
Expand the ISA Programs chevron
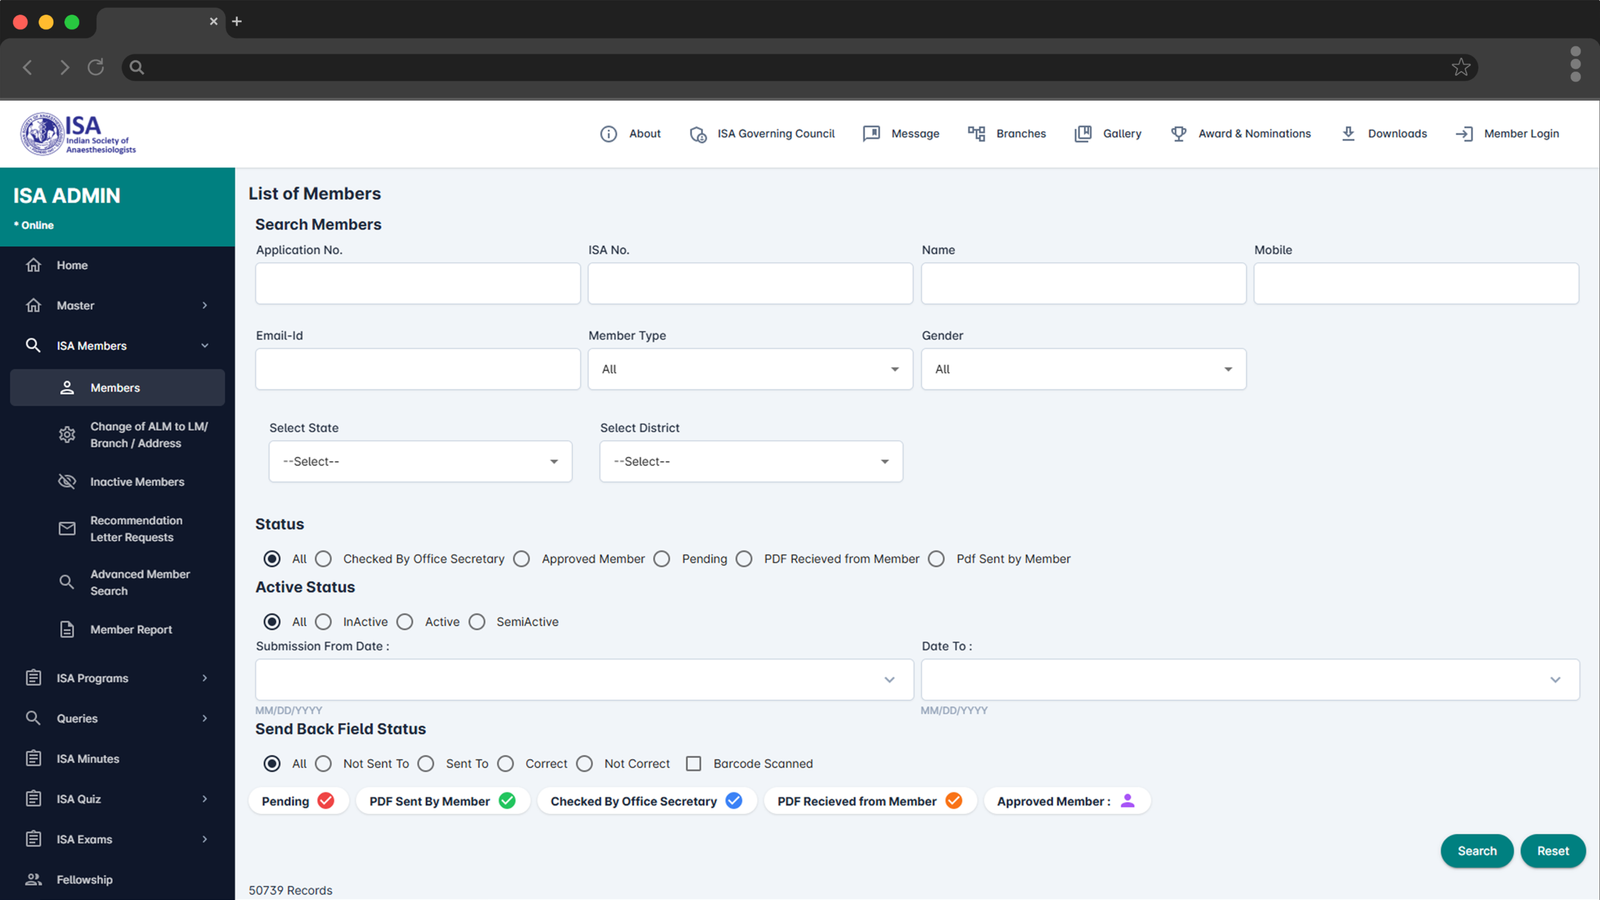[205, 678]
